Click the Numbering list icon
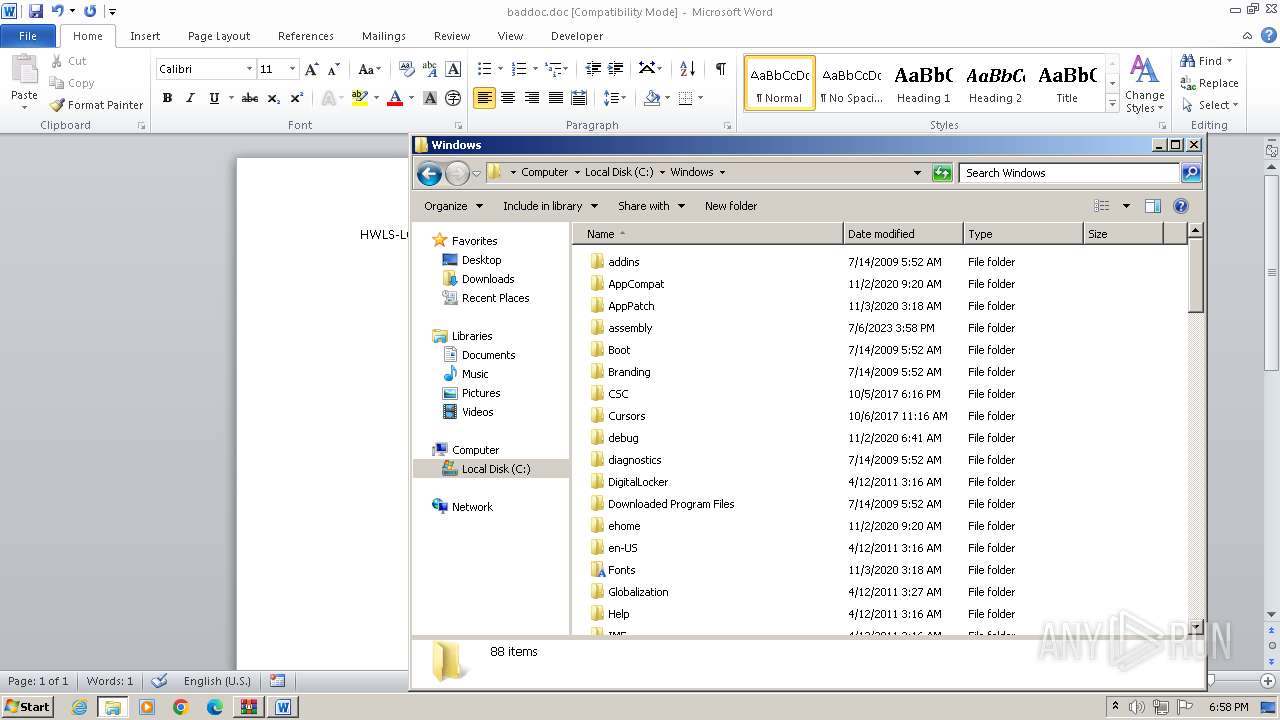The image size is (1280, 720). 519,69
